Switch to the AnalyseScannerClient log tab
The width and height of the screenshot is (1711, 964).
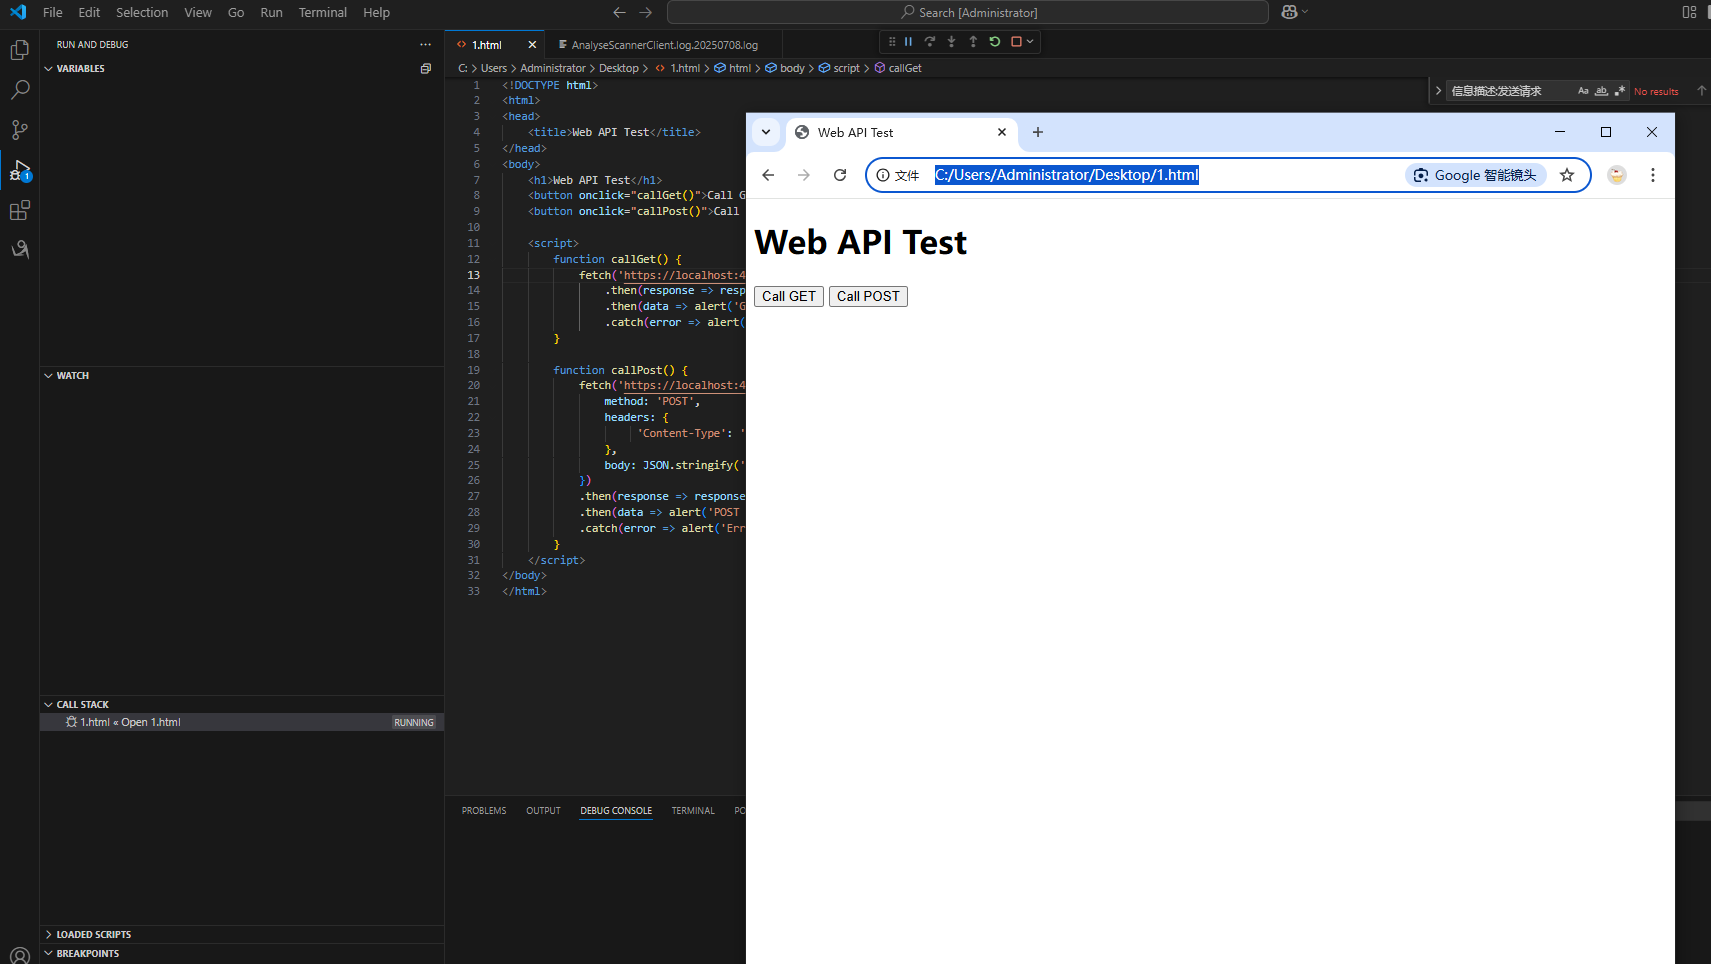(664, 45)
